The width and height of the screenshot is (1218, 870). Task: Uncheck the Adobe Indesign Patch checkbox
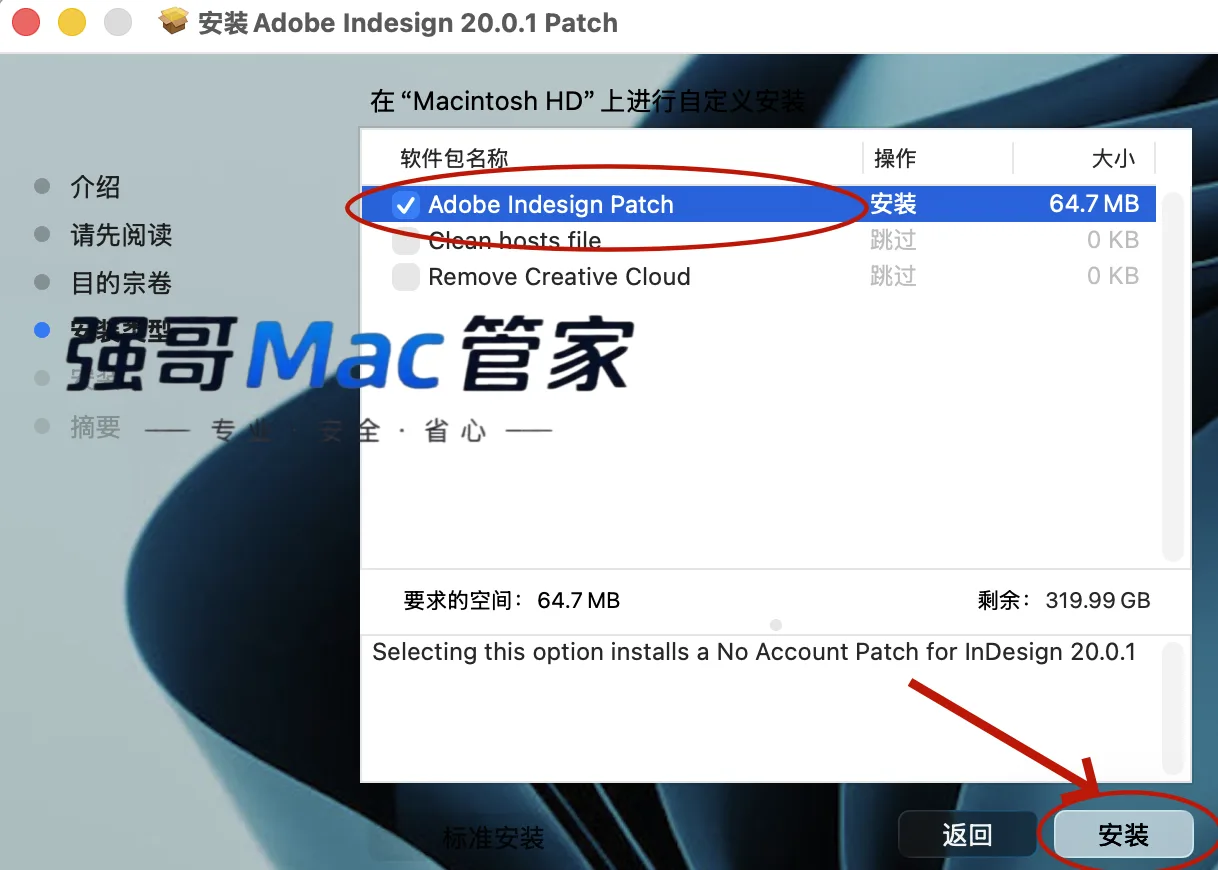click(x=406, y=205)
